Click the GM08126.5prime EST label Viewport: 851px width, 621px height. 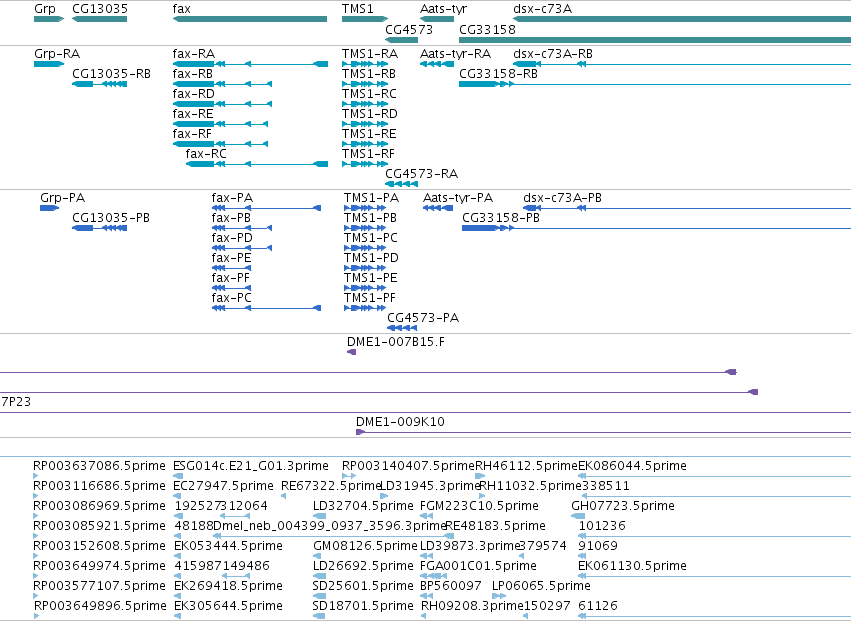365,546
